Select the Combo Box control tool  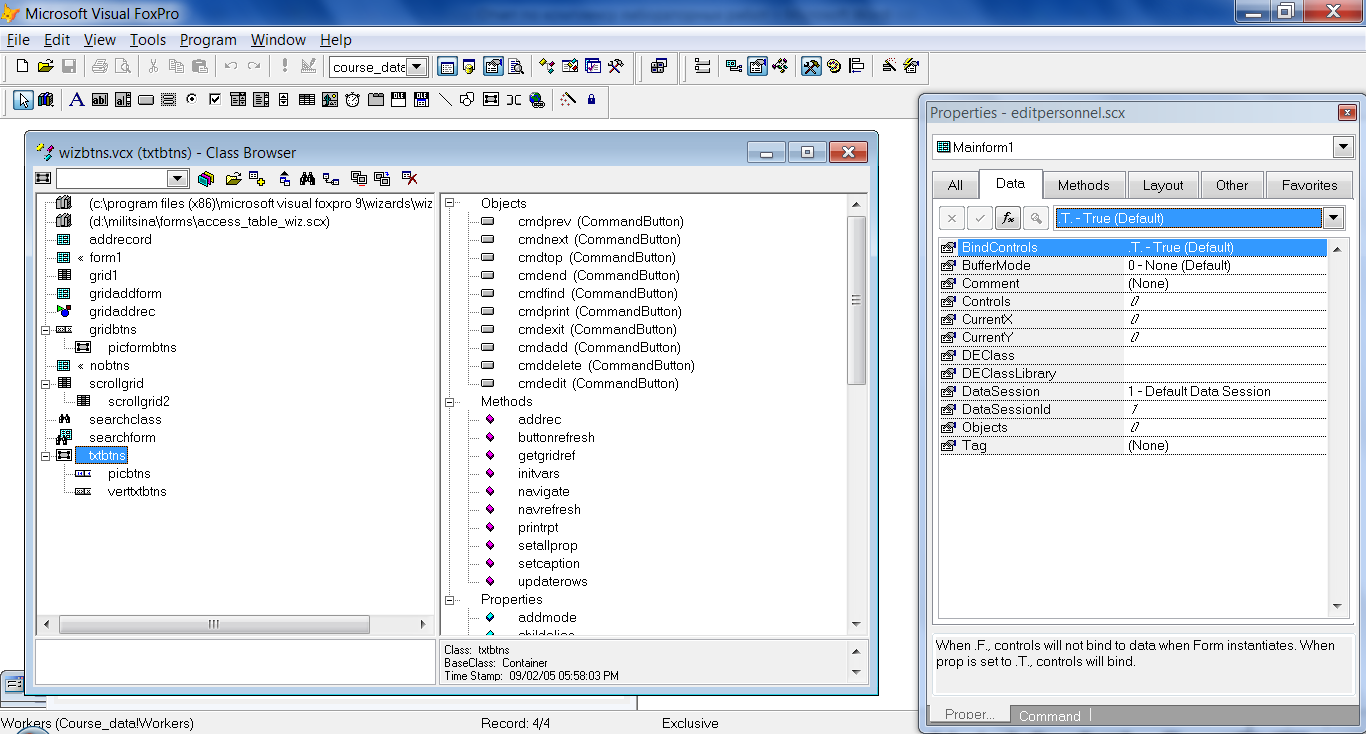pos(238,100)
